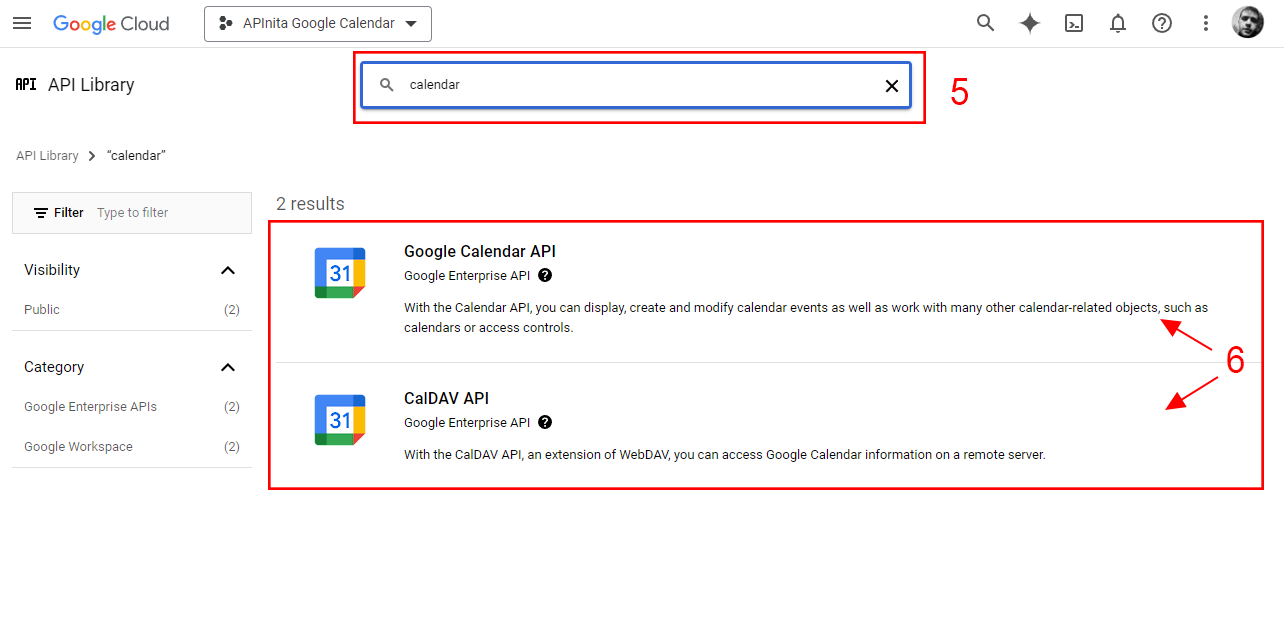Viewport: 1284px width, 621px height.
Task: Collapse the Visibility filter section
Action: 228,270
